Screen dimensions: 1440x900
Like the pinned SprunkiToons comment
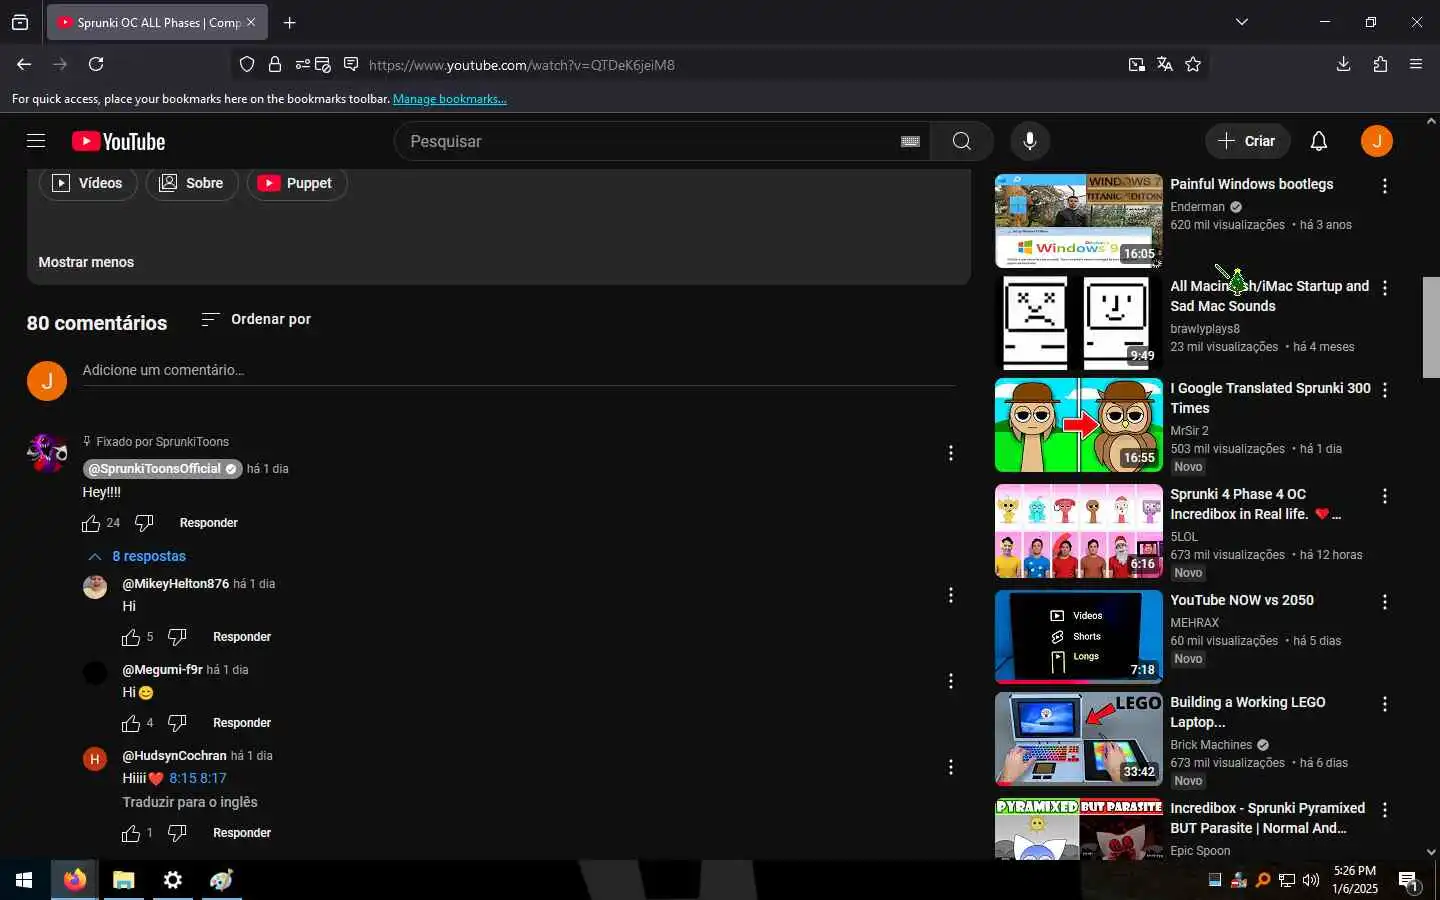pyautogui.click(x=91, y=523)
